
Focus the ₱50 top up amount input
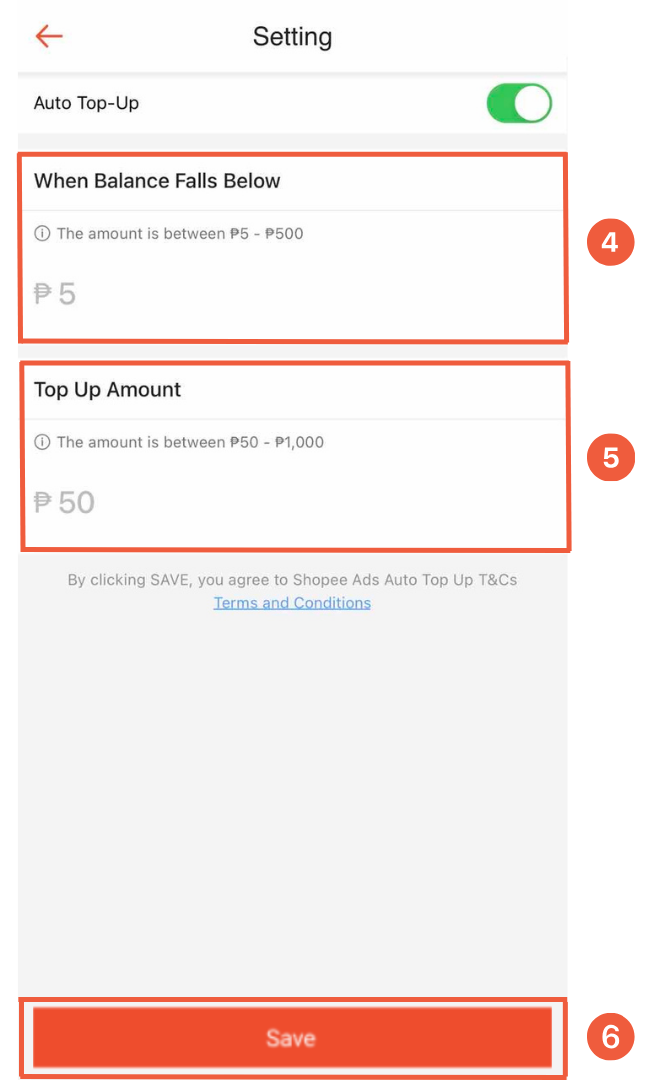point(293,503)
